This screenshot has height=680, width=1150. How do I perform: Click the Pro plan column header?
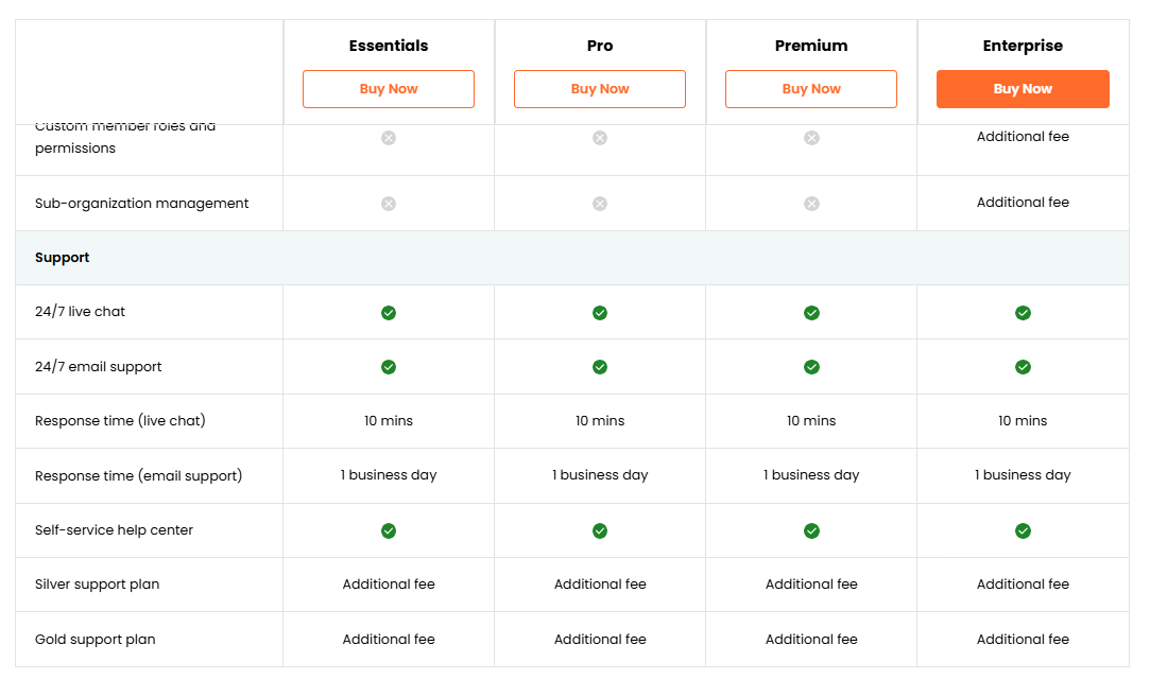click(599, 46)
